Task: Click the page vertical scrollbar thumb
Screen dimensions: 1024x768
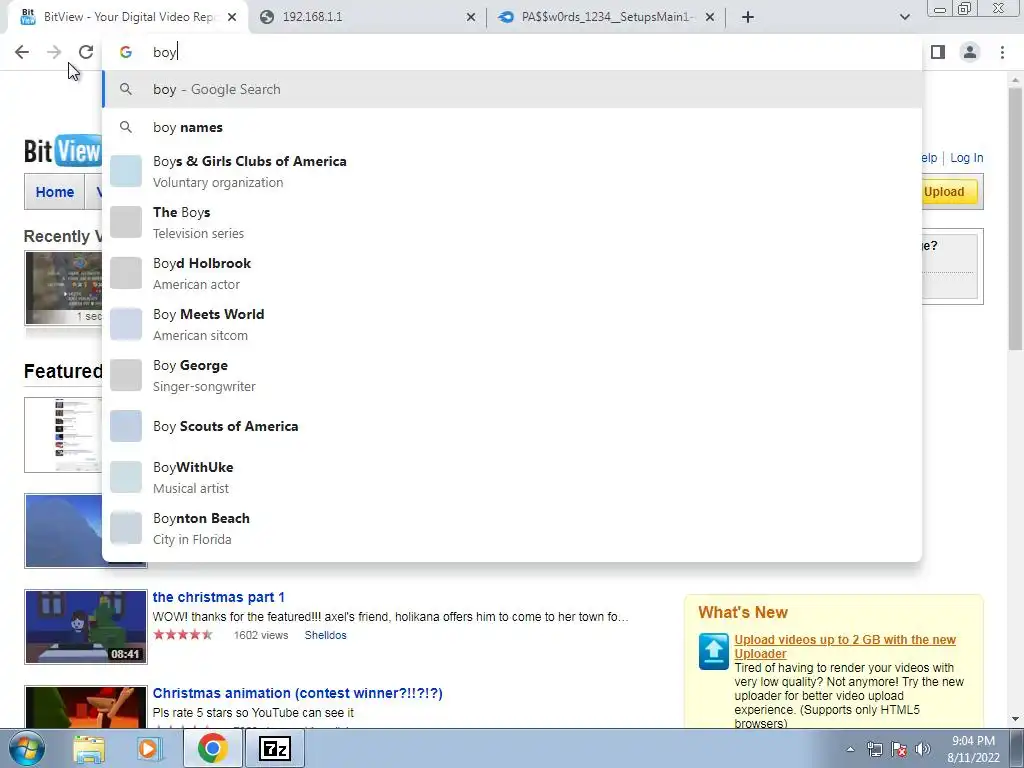Action: click(1015, 219)
